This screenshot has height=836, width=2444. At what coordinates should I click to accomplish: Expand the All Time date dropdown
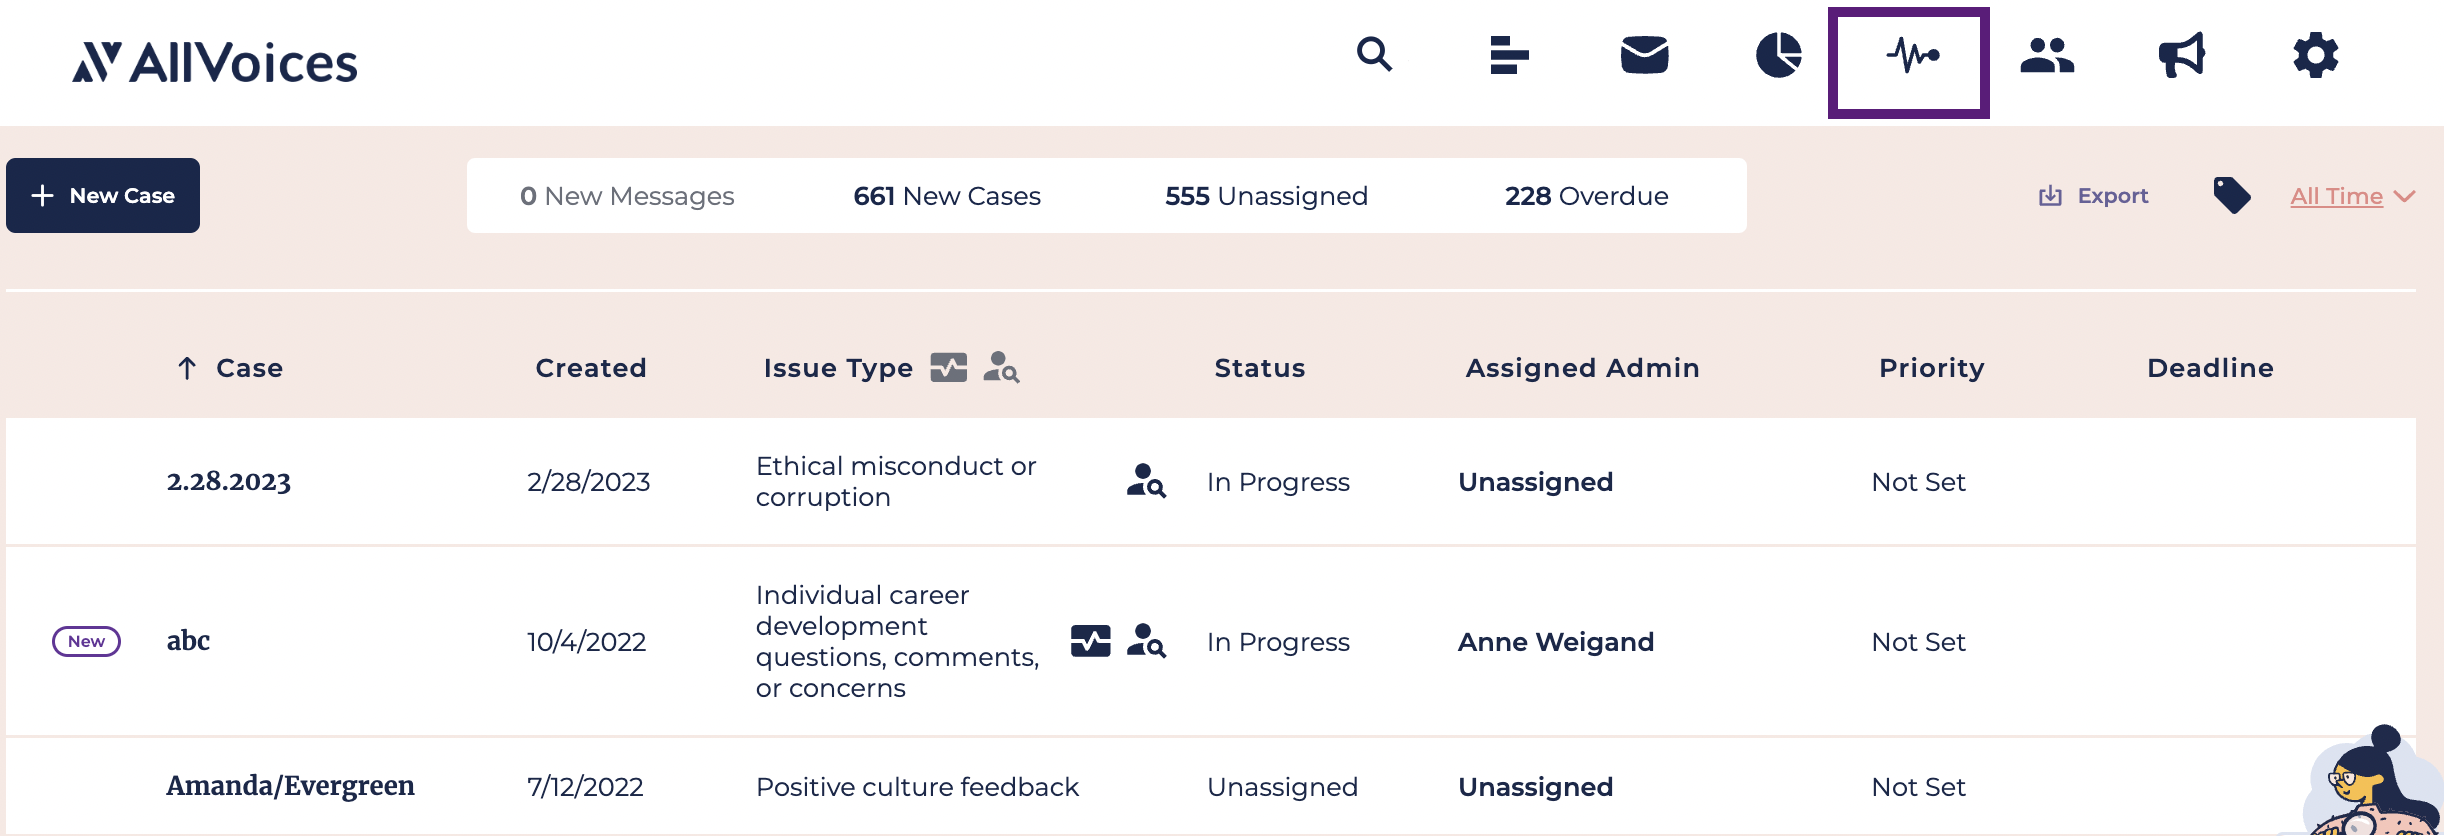(2353, 196)
